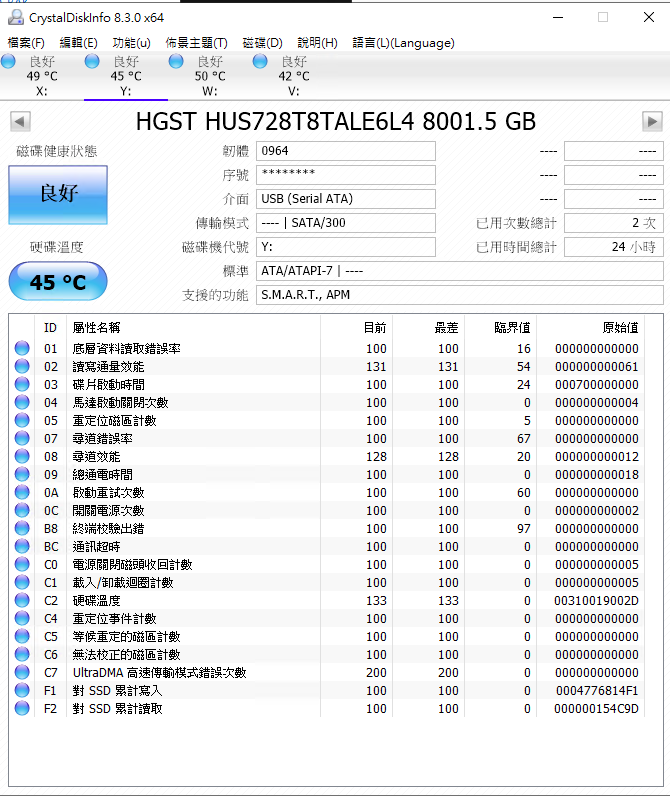
Task: Click status orb for drive W:
Action: [x=177, y=62]
